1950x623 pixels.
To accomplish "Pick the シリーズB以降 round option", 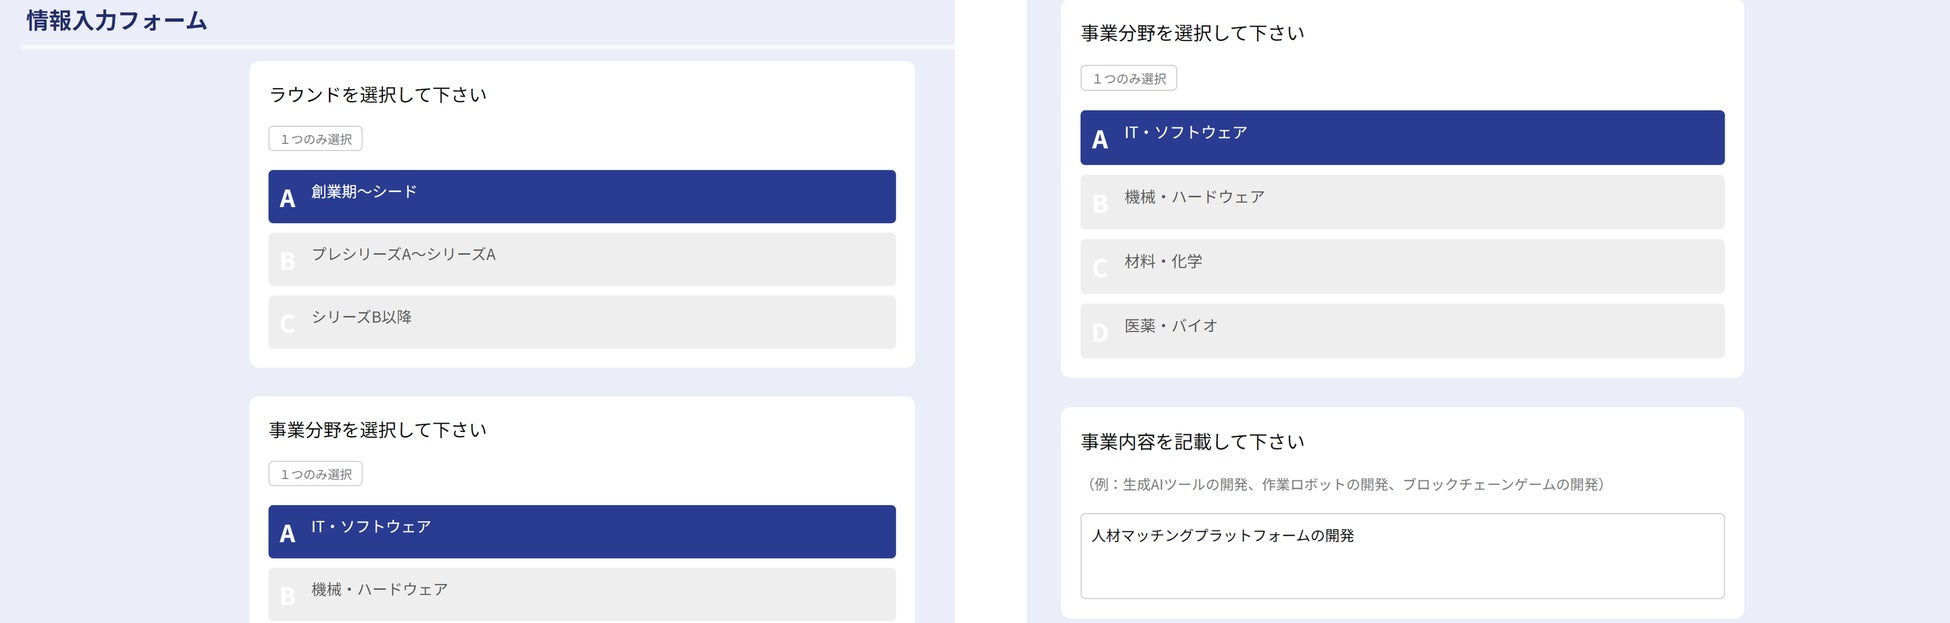I will (x=581, y=322).
